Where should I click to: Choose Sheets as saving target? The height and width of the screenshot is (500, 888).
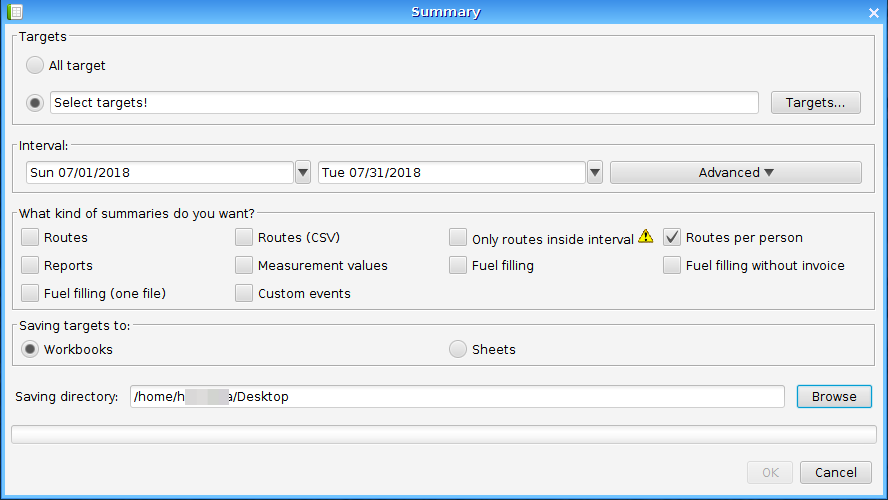tap(458, 350)
